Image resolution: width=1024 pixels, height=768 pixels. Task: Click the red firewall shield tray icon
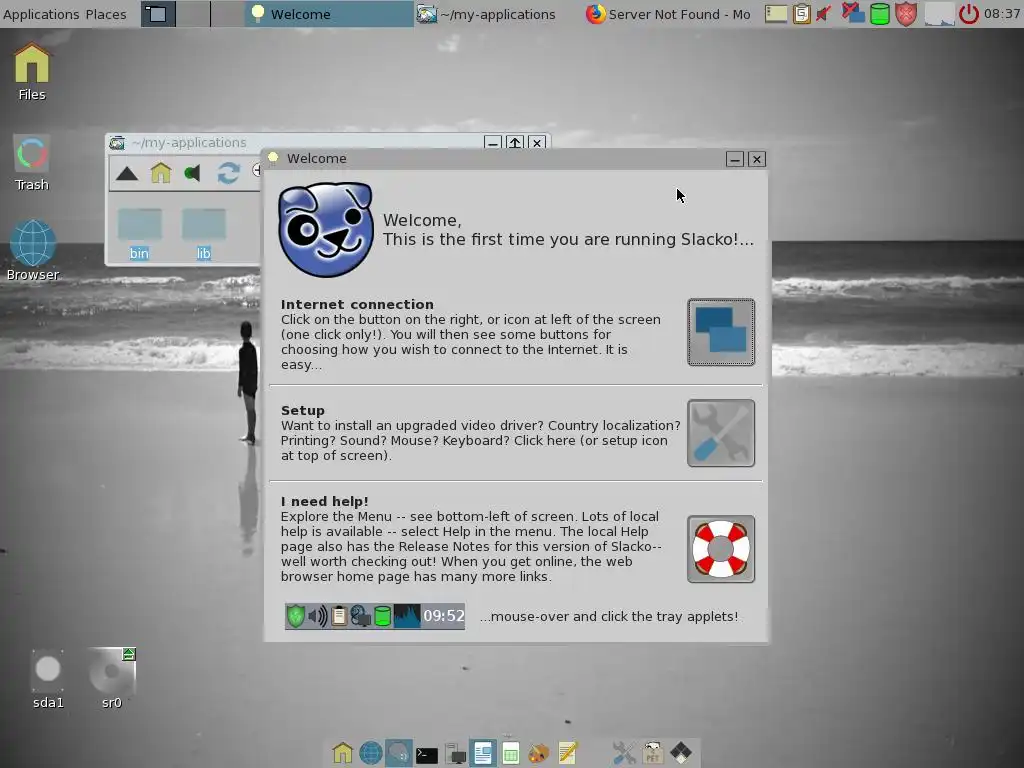(906, 14)
